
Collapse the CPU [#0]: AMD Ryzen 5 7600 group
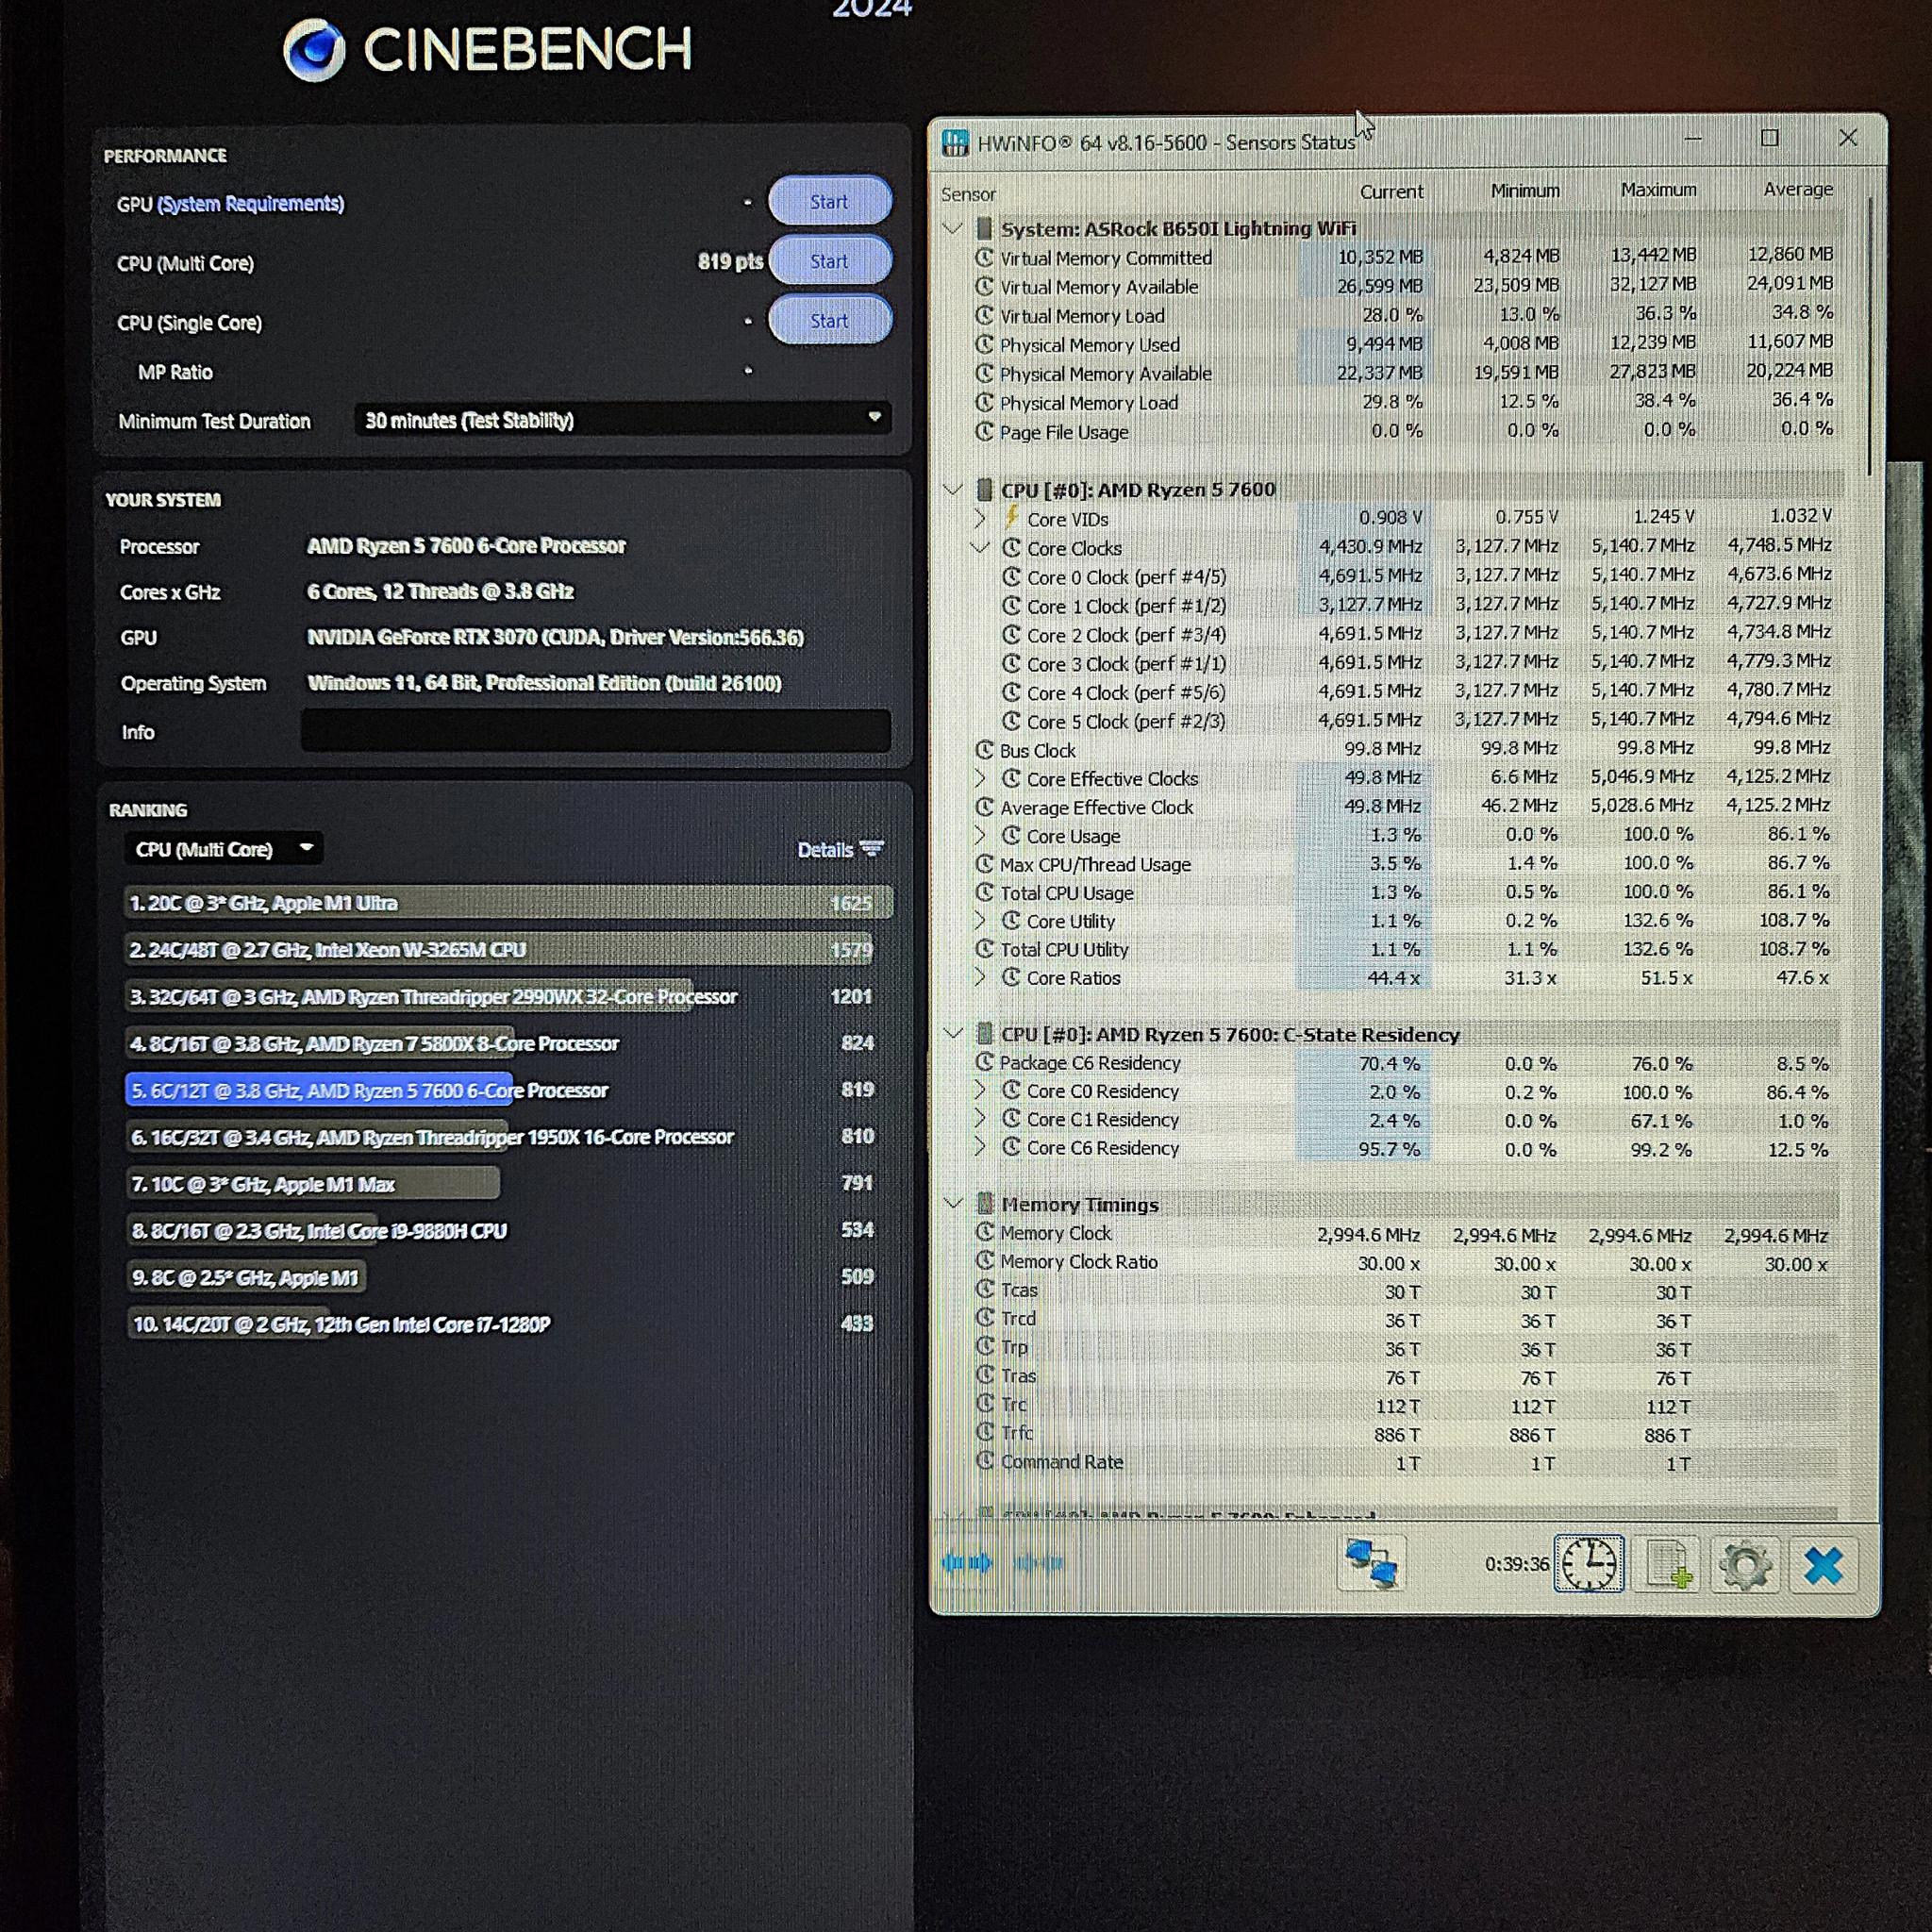953,490
